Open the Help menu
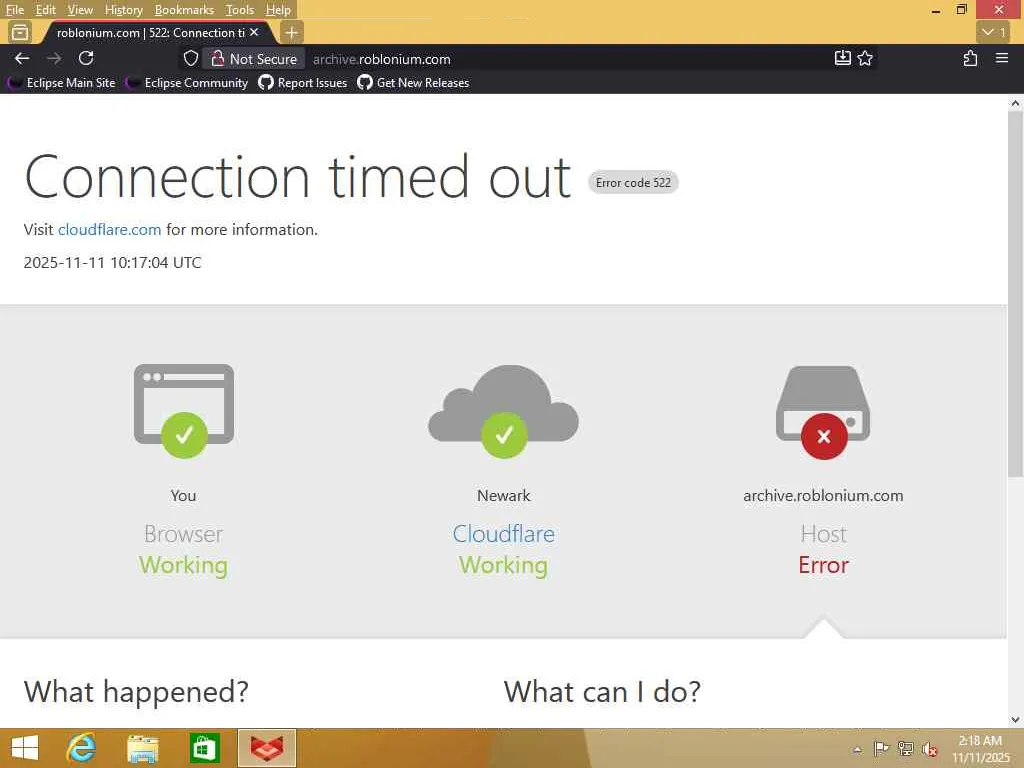 point(278,10)
